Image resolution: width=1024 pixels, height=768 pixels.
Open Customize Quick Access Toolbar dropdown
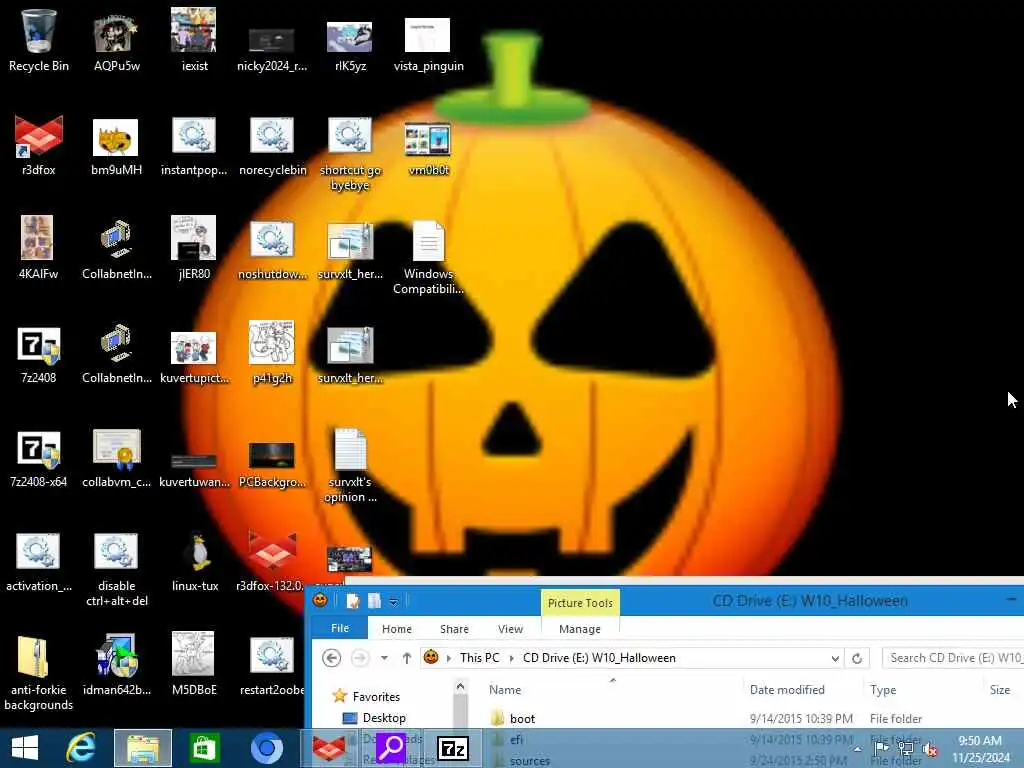click(x=393, y=601)
